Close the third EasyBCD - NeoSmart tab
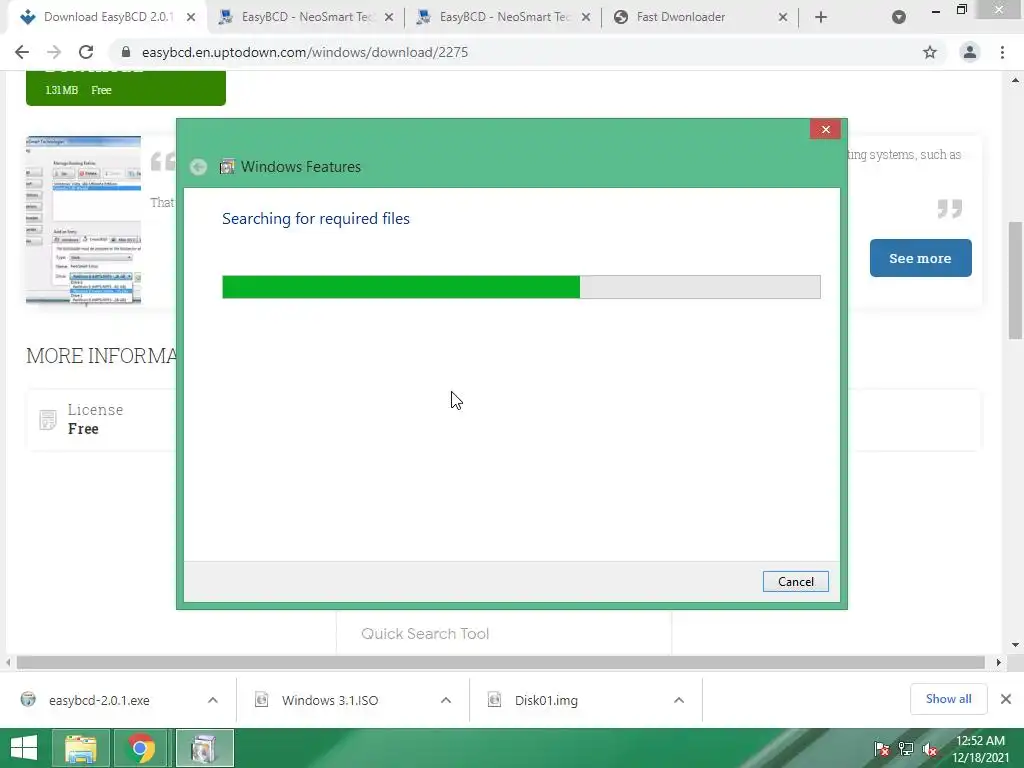 click(x=586, y=18)
